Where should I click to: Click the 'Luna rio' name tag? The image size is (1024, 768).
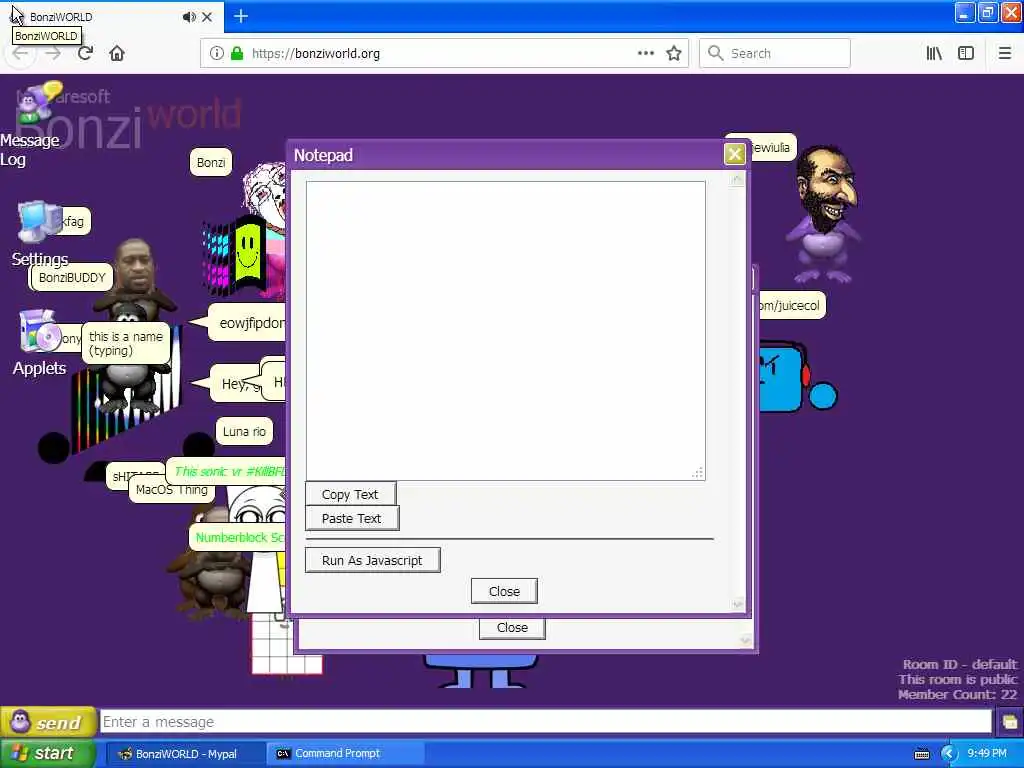click(244, 432)
